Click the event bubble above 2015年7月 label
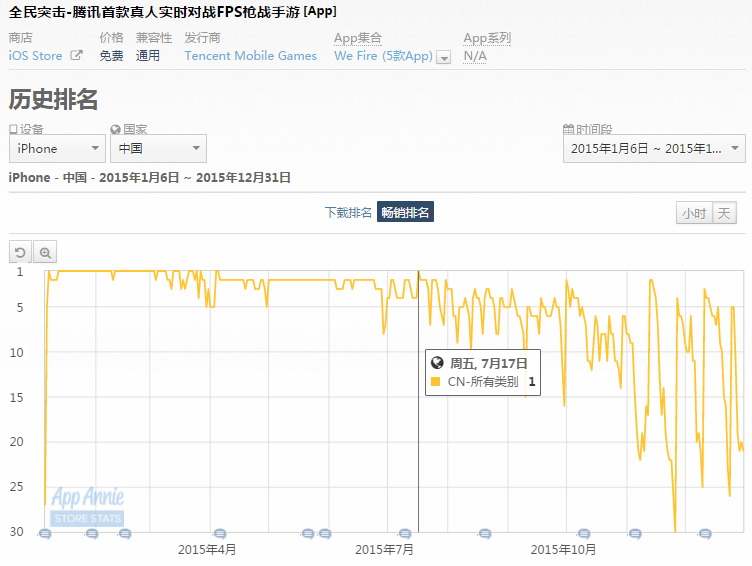This screenshot has width=752, height=566. coord(405,534)
